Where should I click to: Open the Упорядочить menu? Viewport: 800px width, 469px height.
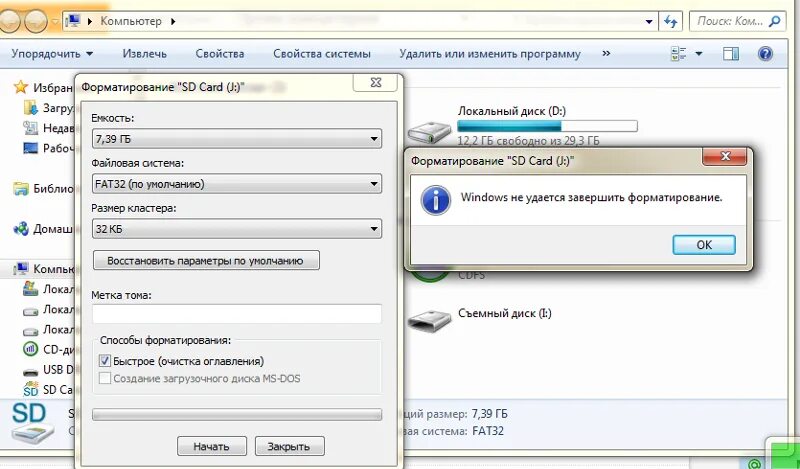tap(52, 54)
